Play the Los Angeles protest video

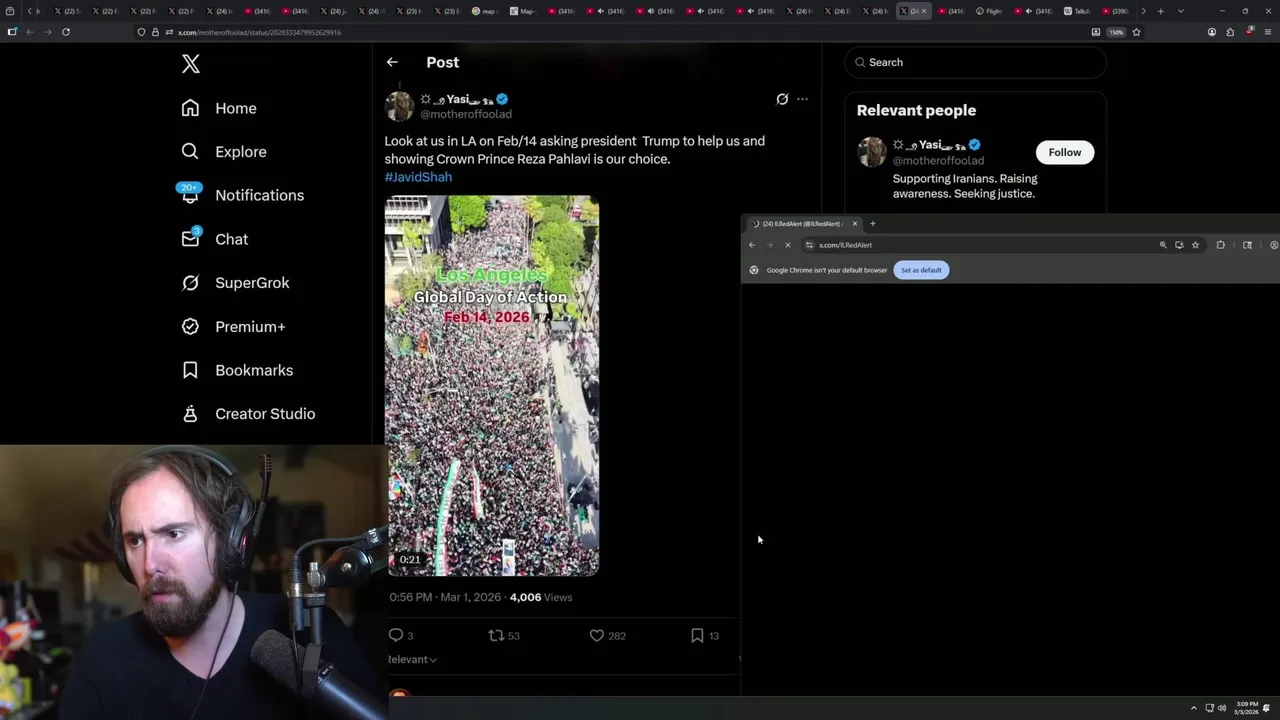(x=492, y=385)
